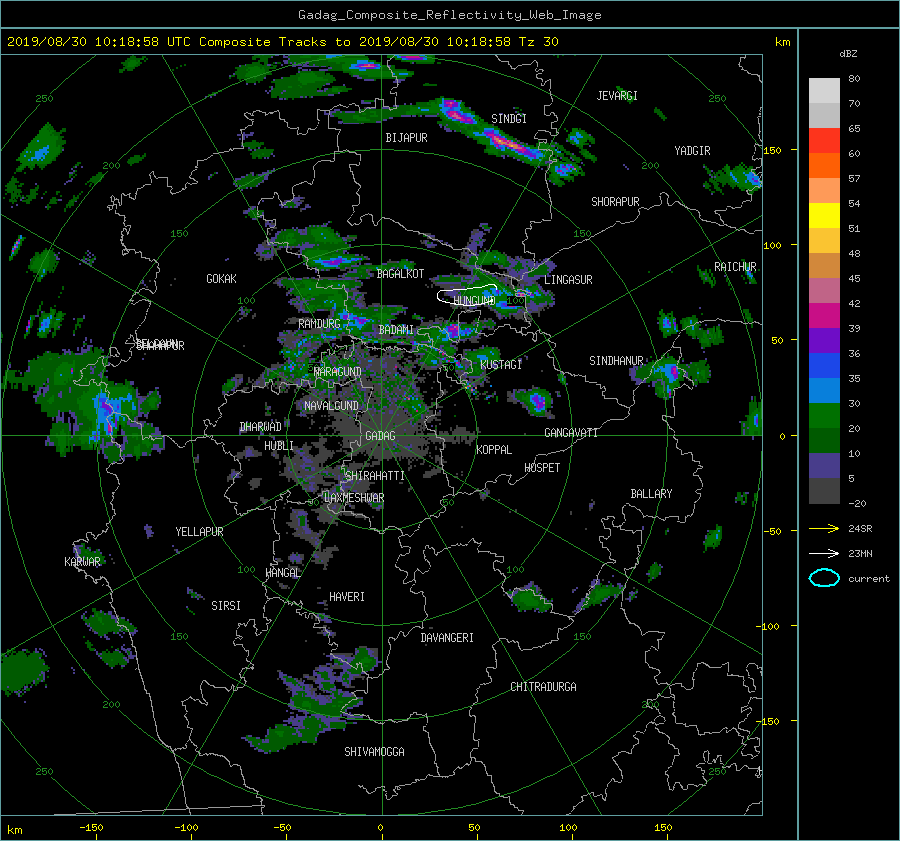Viewport: 900px width, 841px height.
Task: Click the CHITRADURGA city label
Action: 544,687
